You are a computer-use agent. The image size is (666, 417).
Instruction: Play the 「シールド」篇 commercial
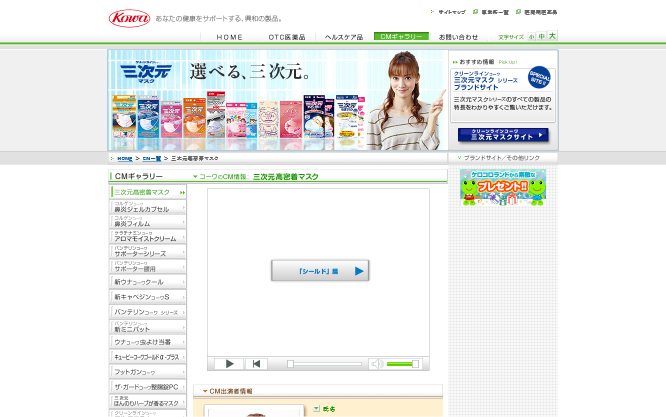click(x=320, y=271)
